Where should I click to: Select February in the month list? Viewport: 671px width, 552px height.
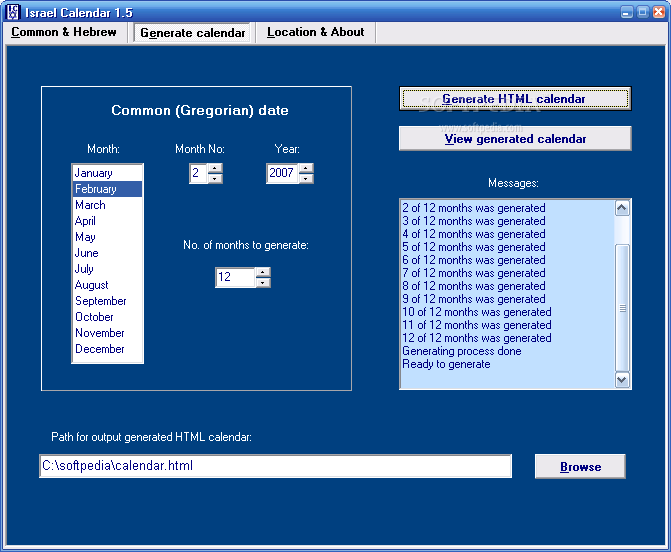pyautogui.click(x=107, y=189)
